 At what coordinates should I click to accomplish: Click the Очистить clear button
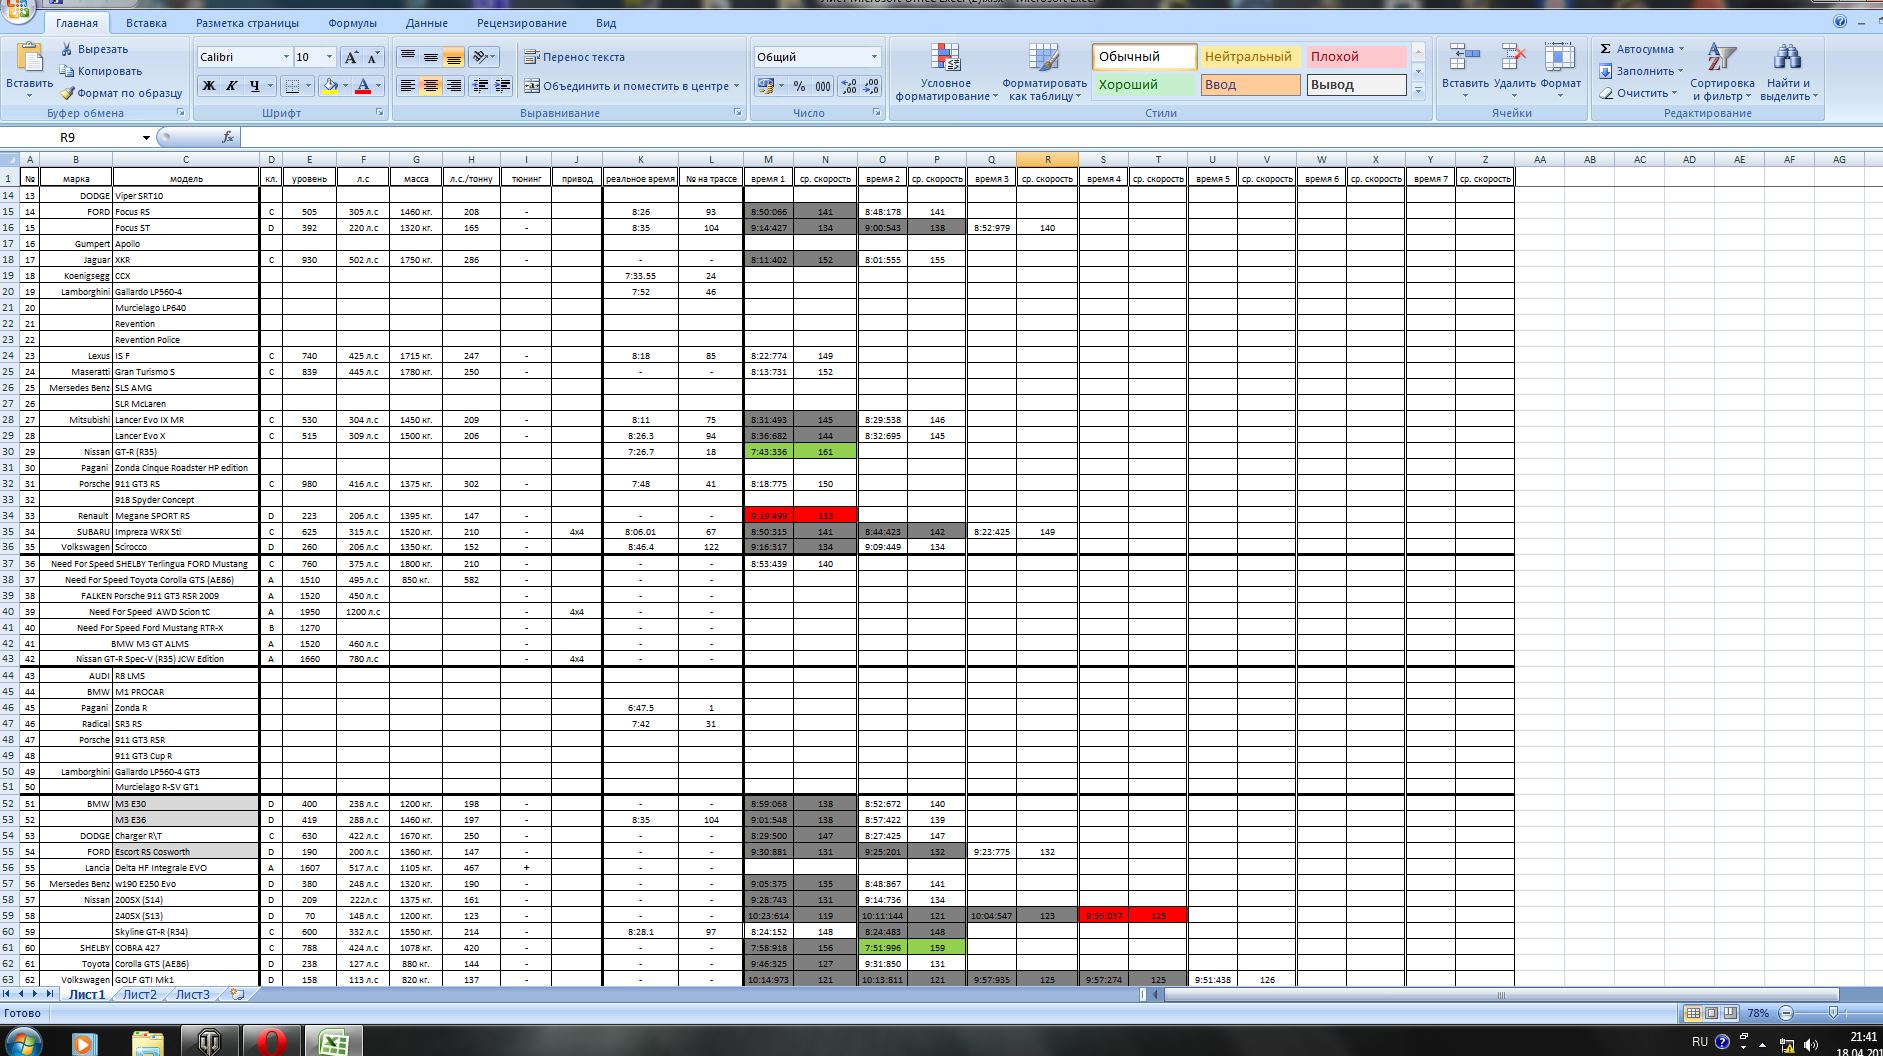1638,93
